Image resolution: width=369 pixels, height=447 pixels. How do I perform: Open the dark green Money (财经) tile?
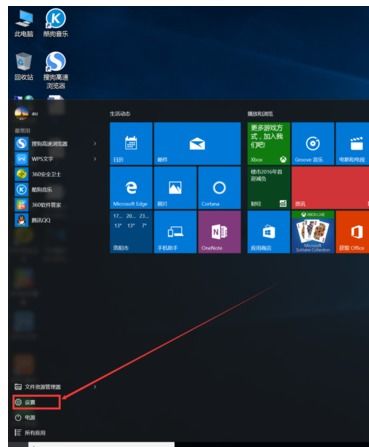[x=269, y=188]
